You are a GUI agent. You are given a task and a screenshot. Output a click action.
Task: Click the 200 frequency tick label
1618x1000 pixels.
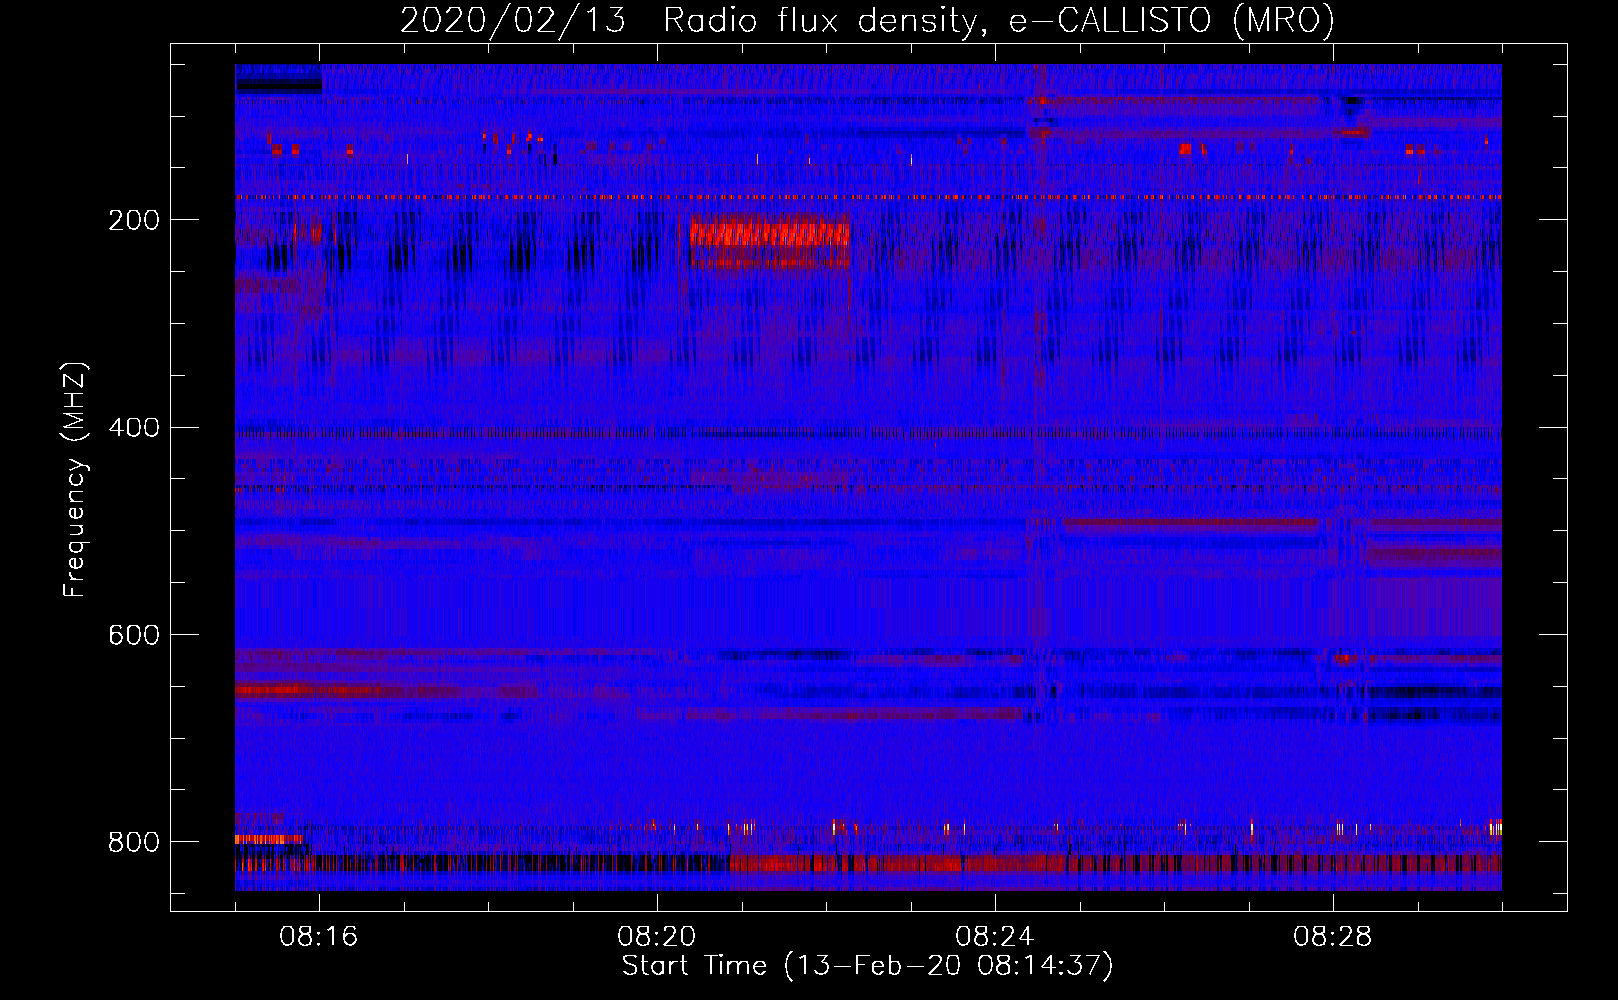pos(133,220)
